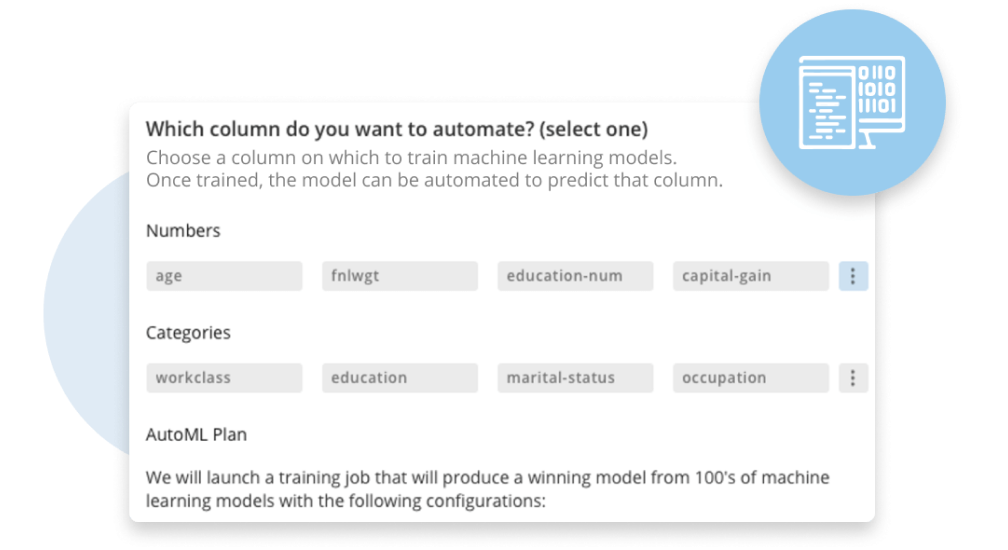Pick the education-num column chip
This screenshot has width=1008, height=550.
(x=575, y=276)
